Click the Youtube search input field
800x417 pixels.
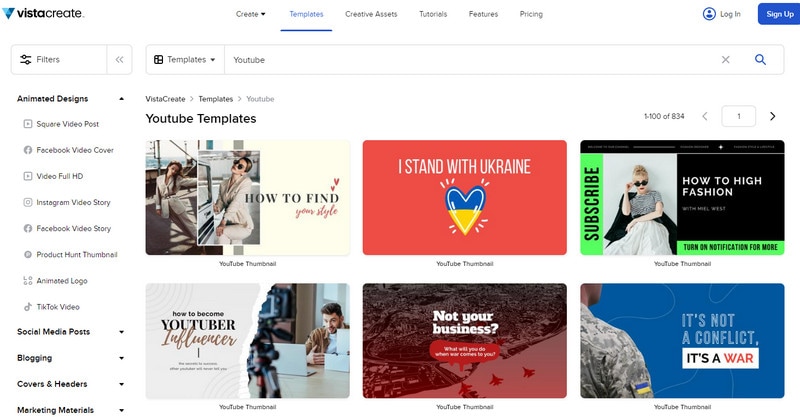coord(469,60)
